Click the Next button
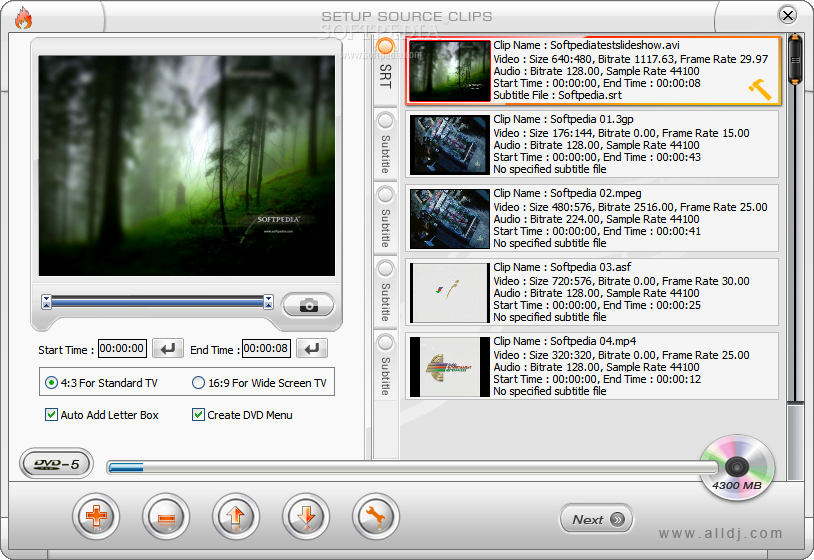Screen dimensions: 814x560 click(596, 519)
